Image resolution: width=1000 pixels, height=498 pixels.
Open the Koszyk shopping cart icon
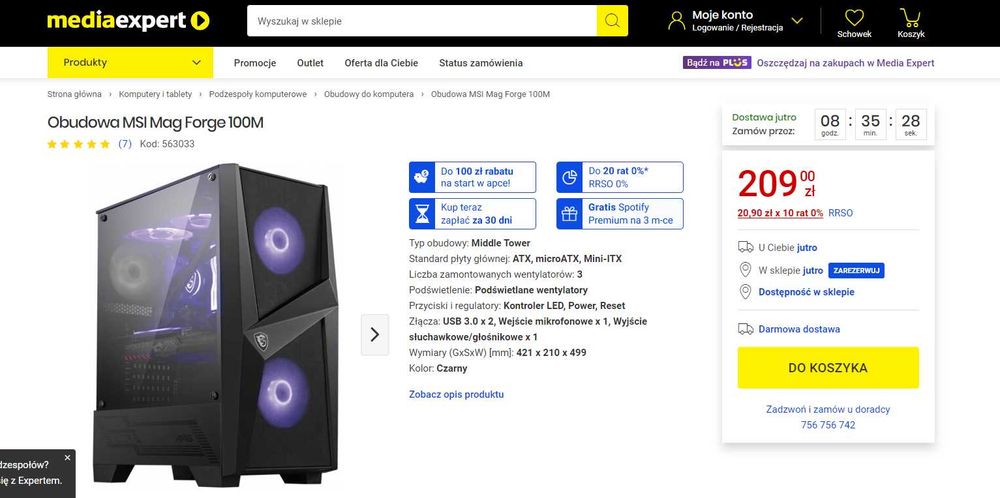910,18
